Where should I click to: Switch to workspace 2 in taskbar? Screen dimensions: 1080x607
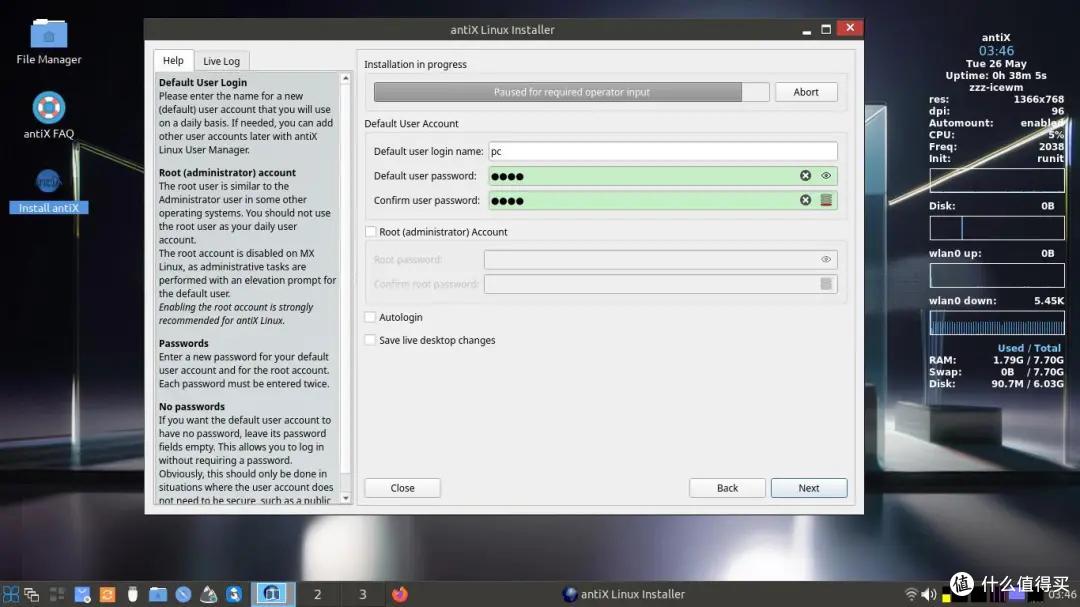click(318, 594)
